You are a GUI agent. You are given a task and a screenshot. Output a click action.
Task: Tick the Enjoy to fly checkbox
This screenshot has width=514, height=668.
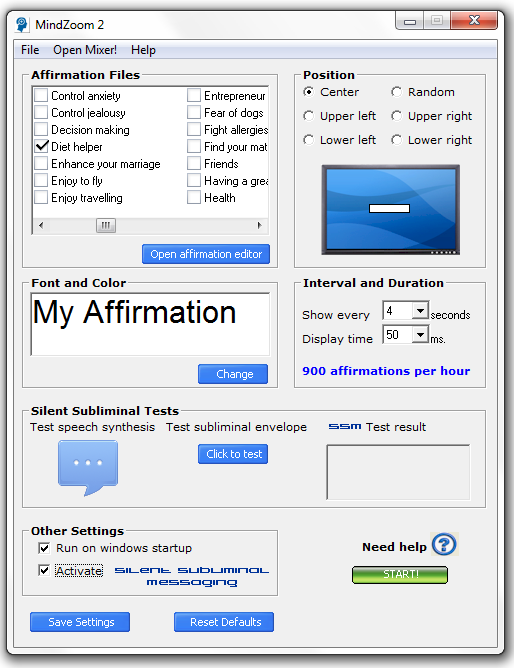point(41,181)
